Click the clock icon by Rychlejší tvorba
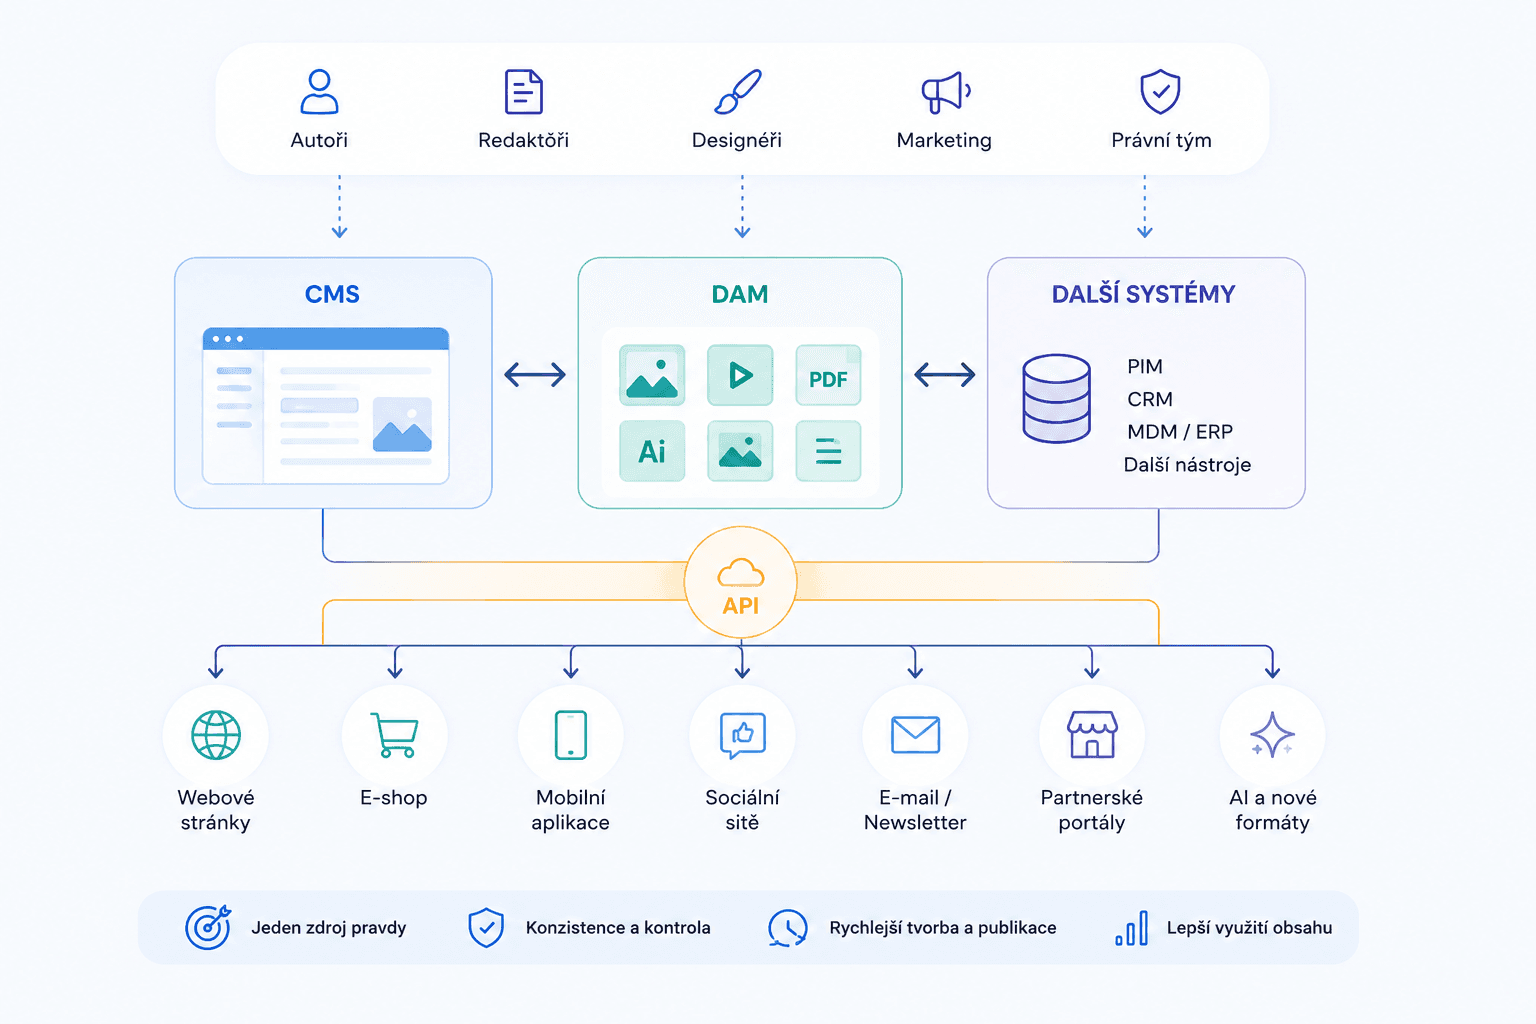 [788, 928]
